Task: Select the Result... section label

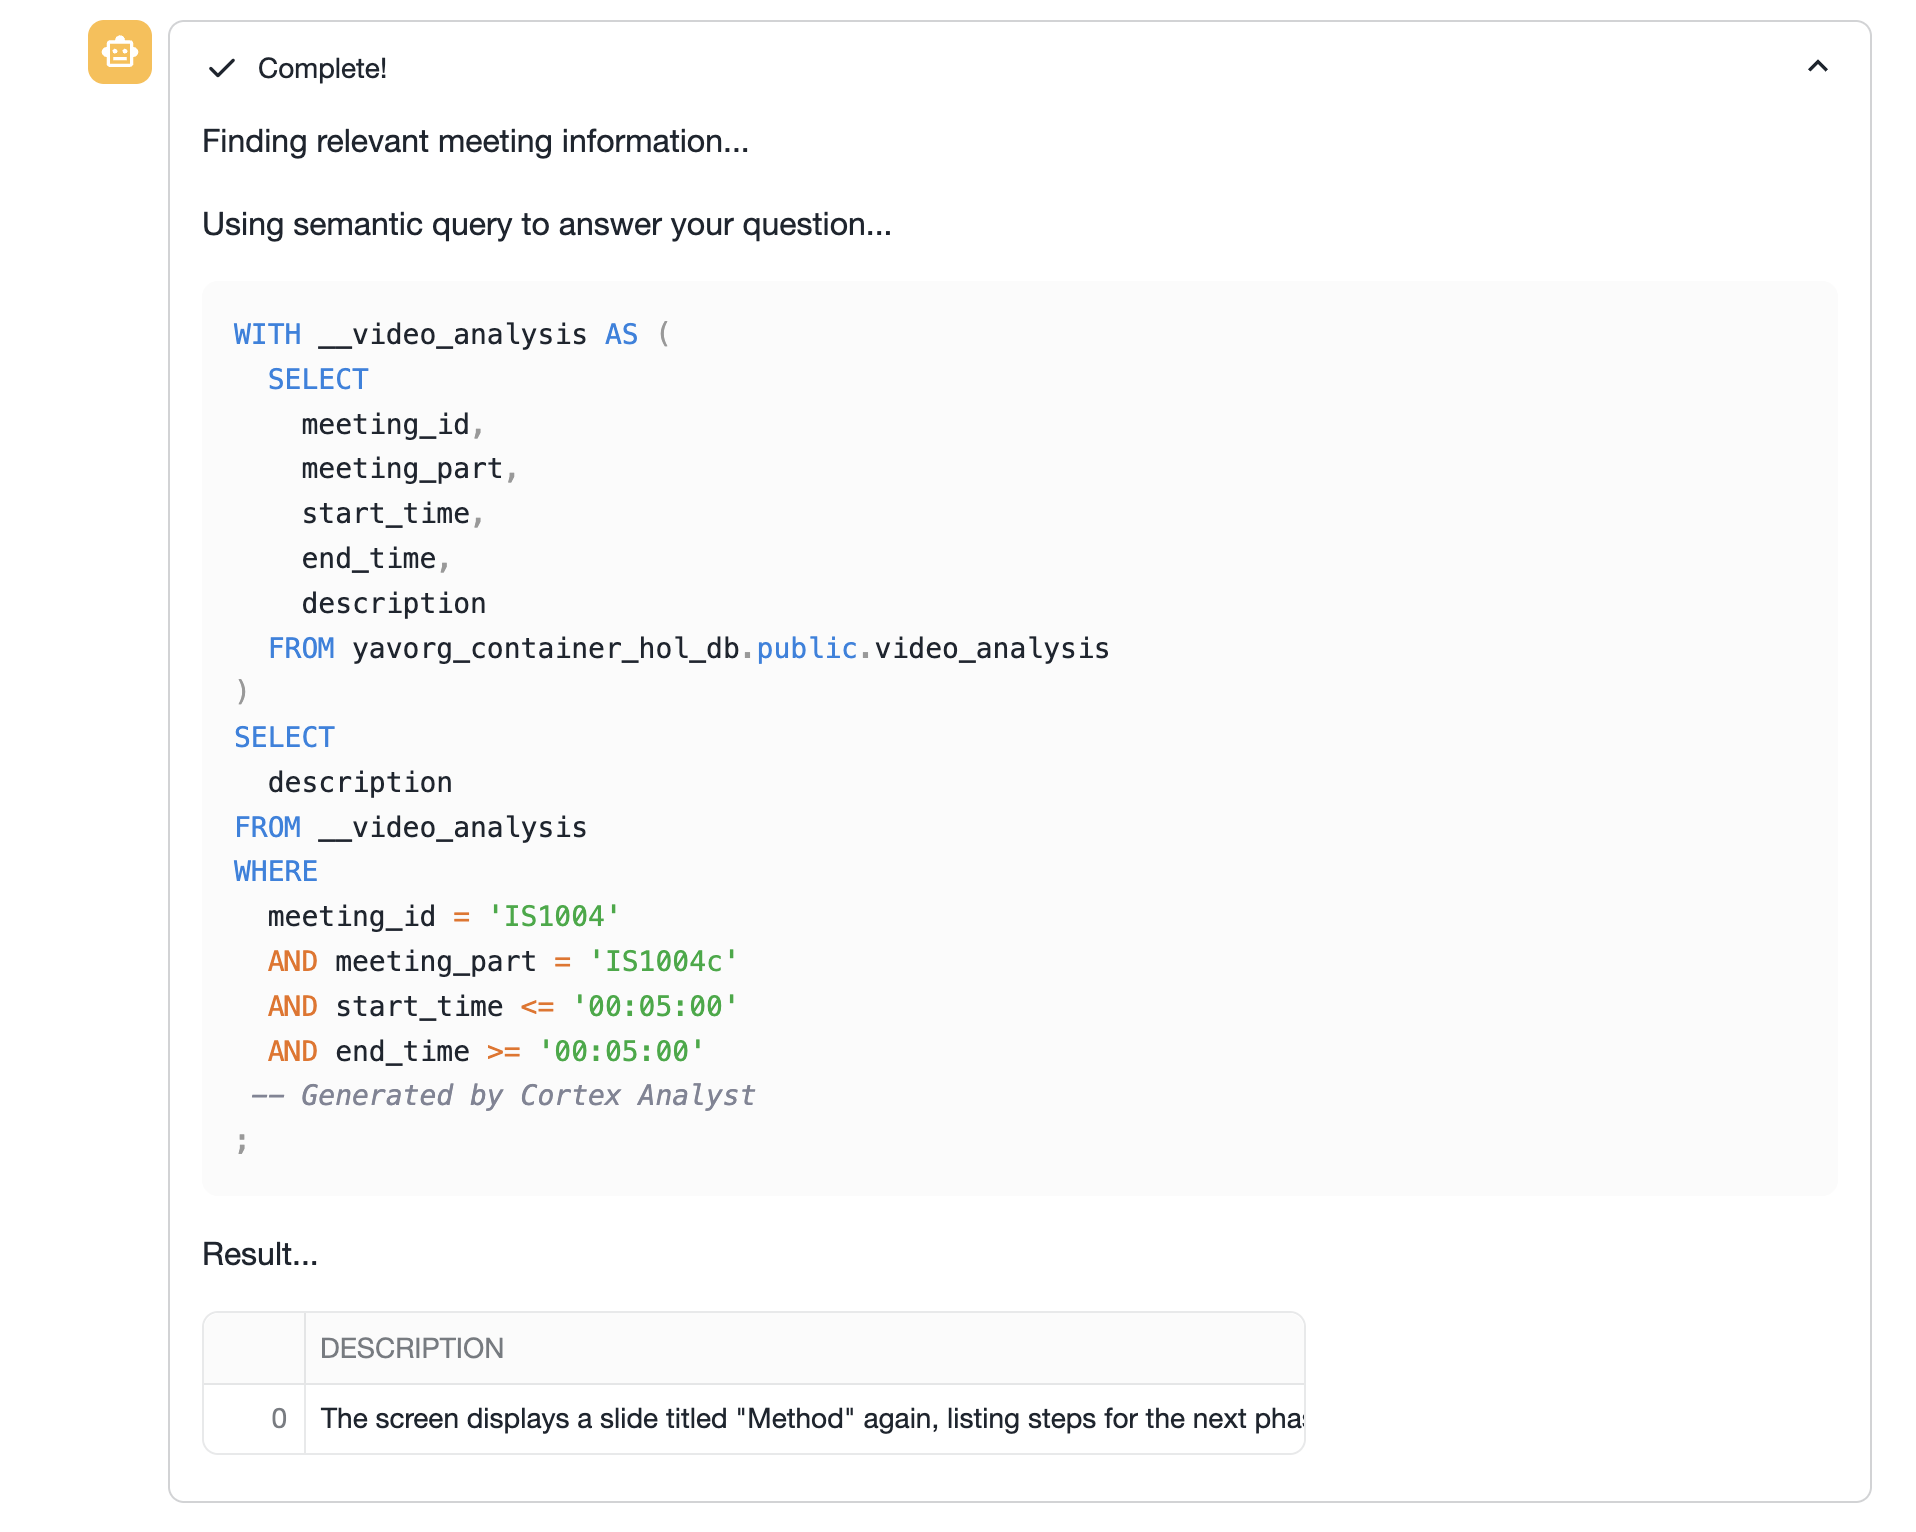Action: tap(259, 1254)
